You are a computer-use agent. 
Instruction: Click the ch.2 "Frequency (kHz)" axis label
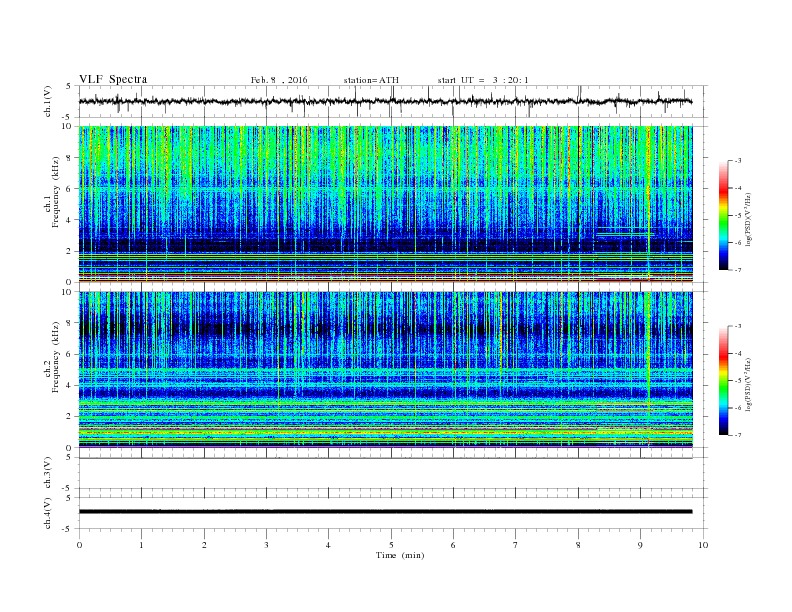tap(56, 356)
